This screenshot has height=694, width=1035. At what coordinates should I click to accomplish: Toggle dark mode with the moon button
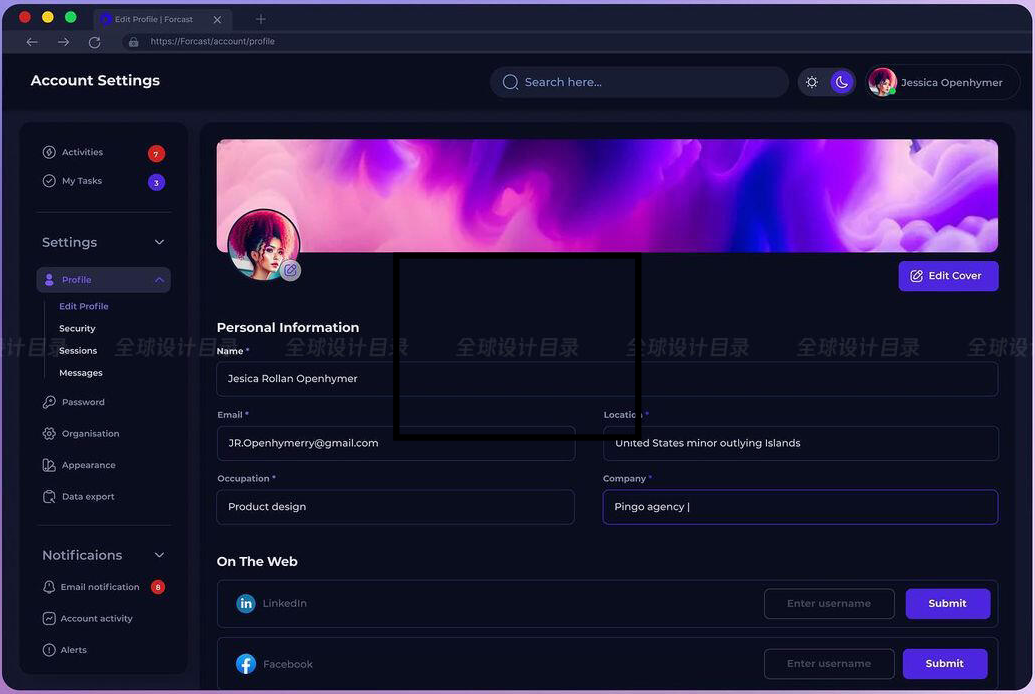(x=841, y=81)
